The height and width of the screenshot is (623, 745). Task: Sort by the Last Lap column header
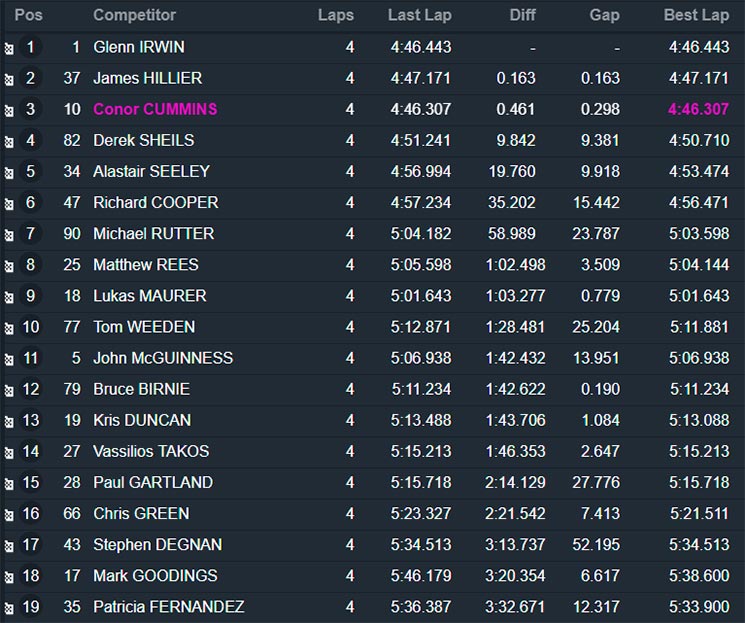(420, 15)
